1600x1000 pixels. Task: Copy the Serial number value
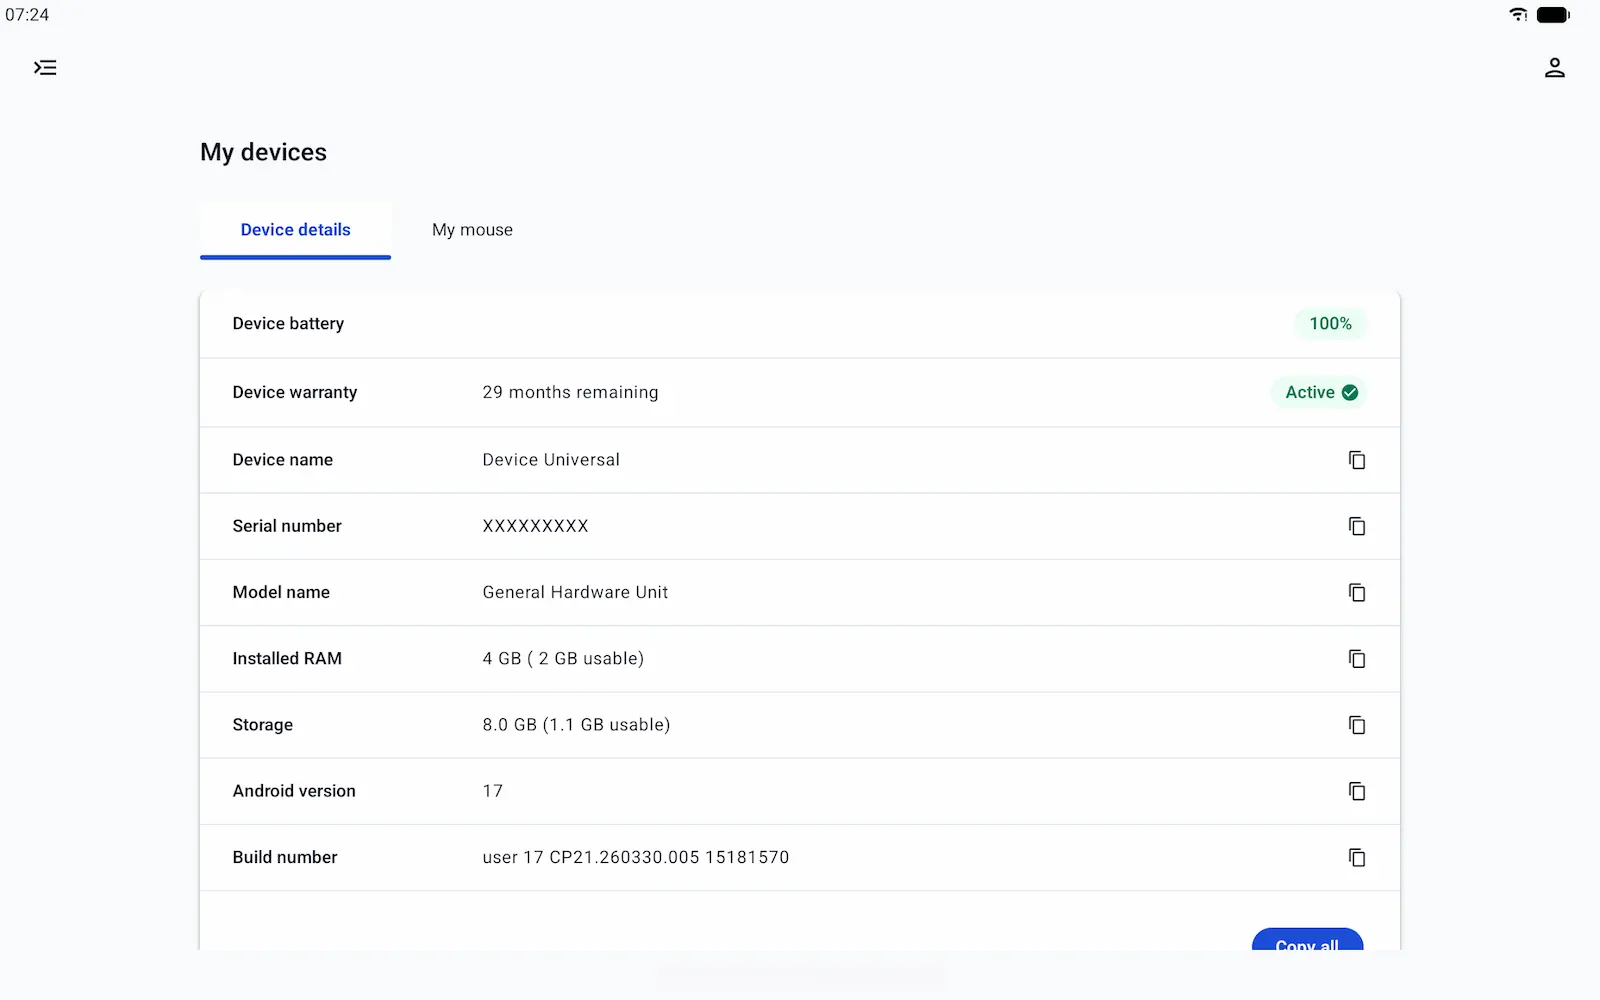(1356, 526)
